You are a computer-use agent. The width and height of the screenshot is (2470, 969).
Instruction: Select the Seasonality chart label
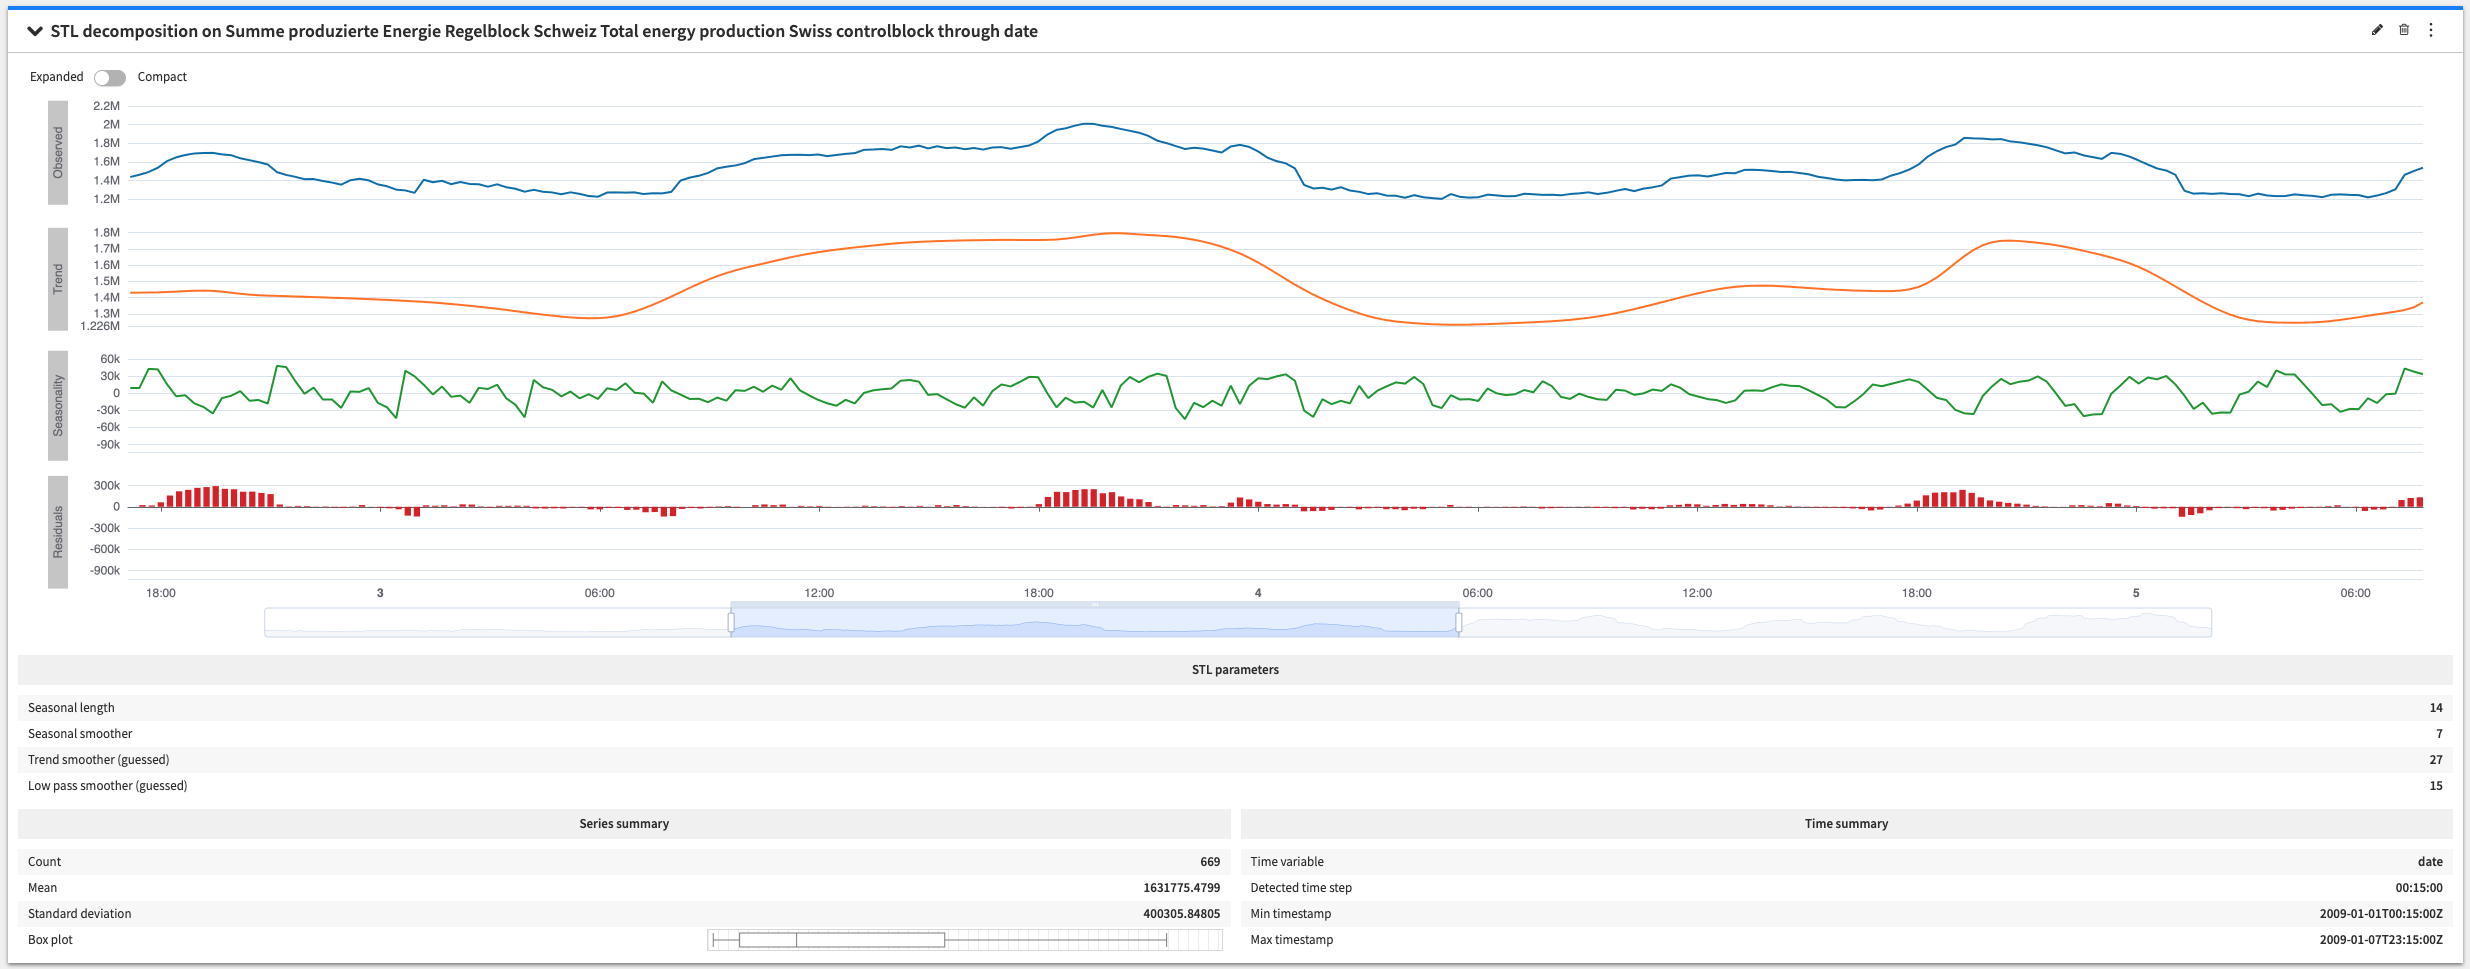(58, 405)
